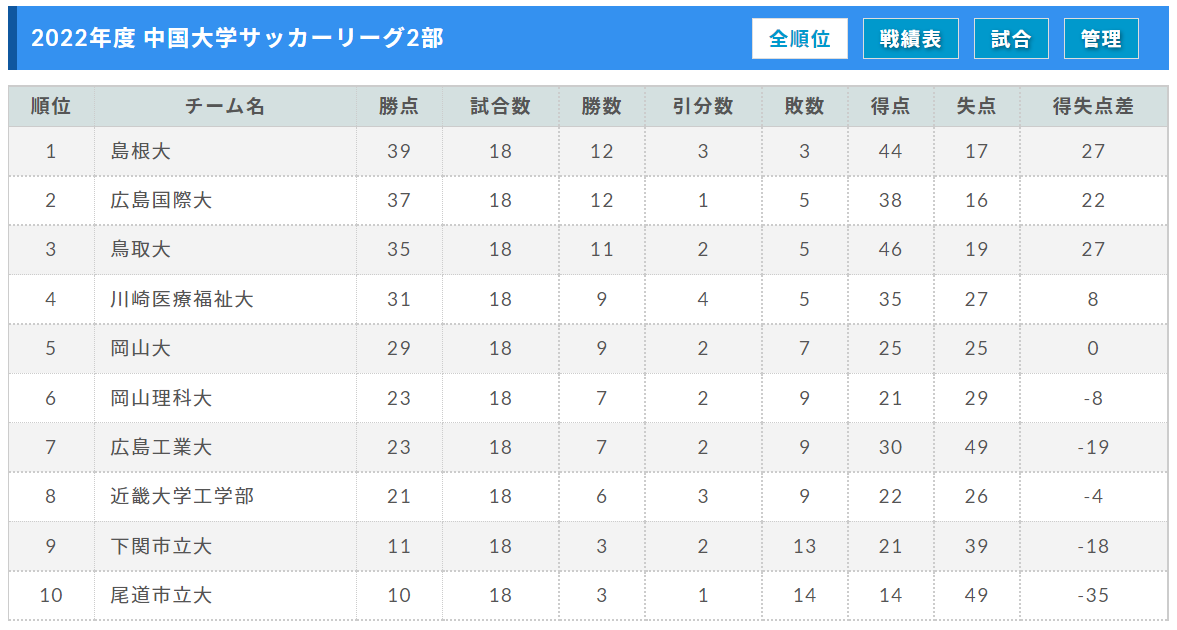Open the 試合 matches tab
The height and width of the screenshot is (630, 1177).
click(1011, 38)
